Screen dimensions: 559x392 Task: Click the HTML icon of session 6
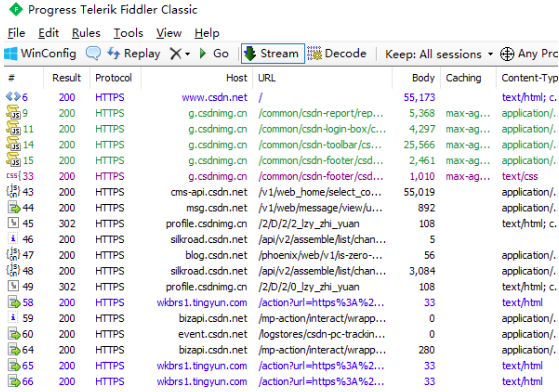(13, 97)
